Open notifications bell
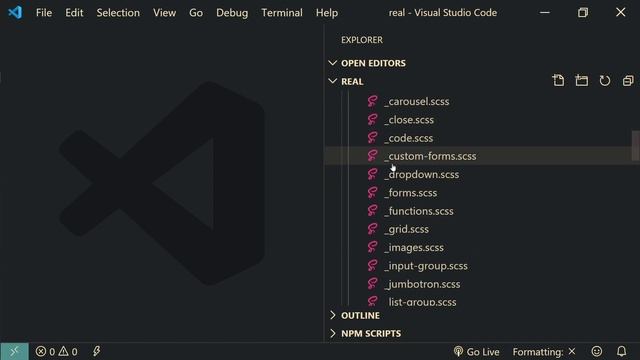This screenshot has width=640, height=360. 621,351
